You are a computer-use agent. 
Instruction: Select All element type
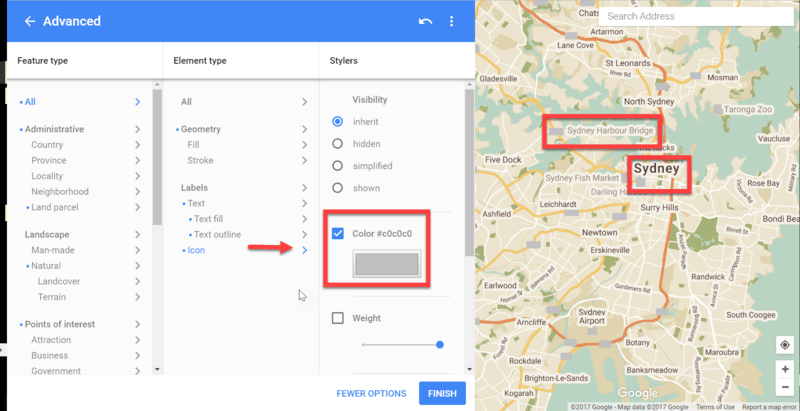click(x=186, y=102)
